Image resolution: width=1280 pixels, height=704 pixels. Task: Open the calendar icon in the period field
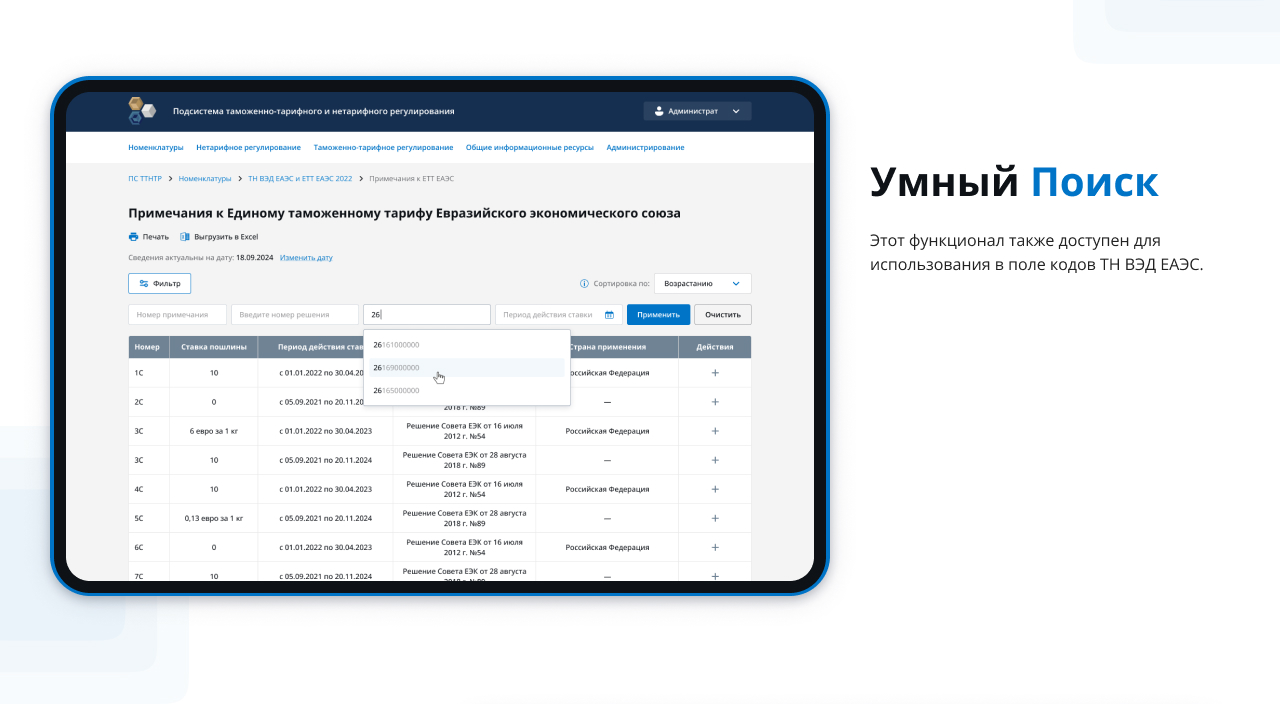[x=609, y=315]
